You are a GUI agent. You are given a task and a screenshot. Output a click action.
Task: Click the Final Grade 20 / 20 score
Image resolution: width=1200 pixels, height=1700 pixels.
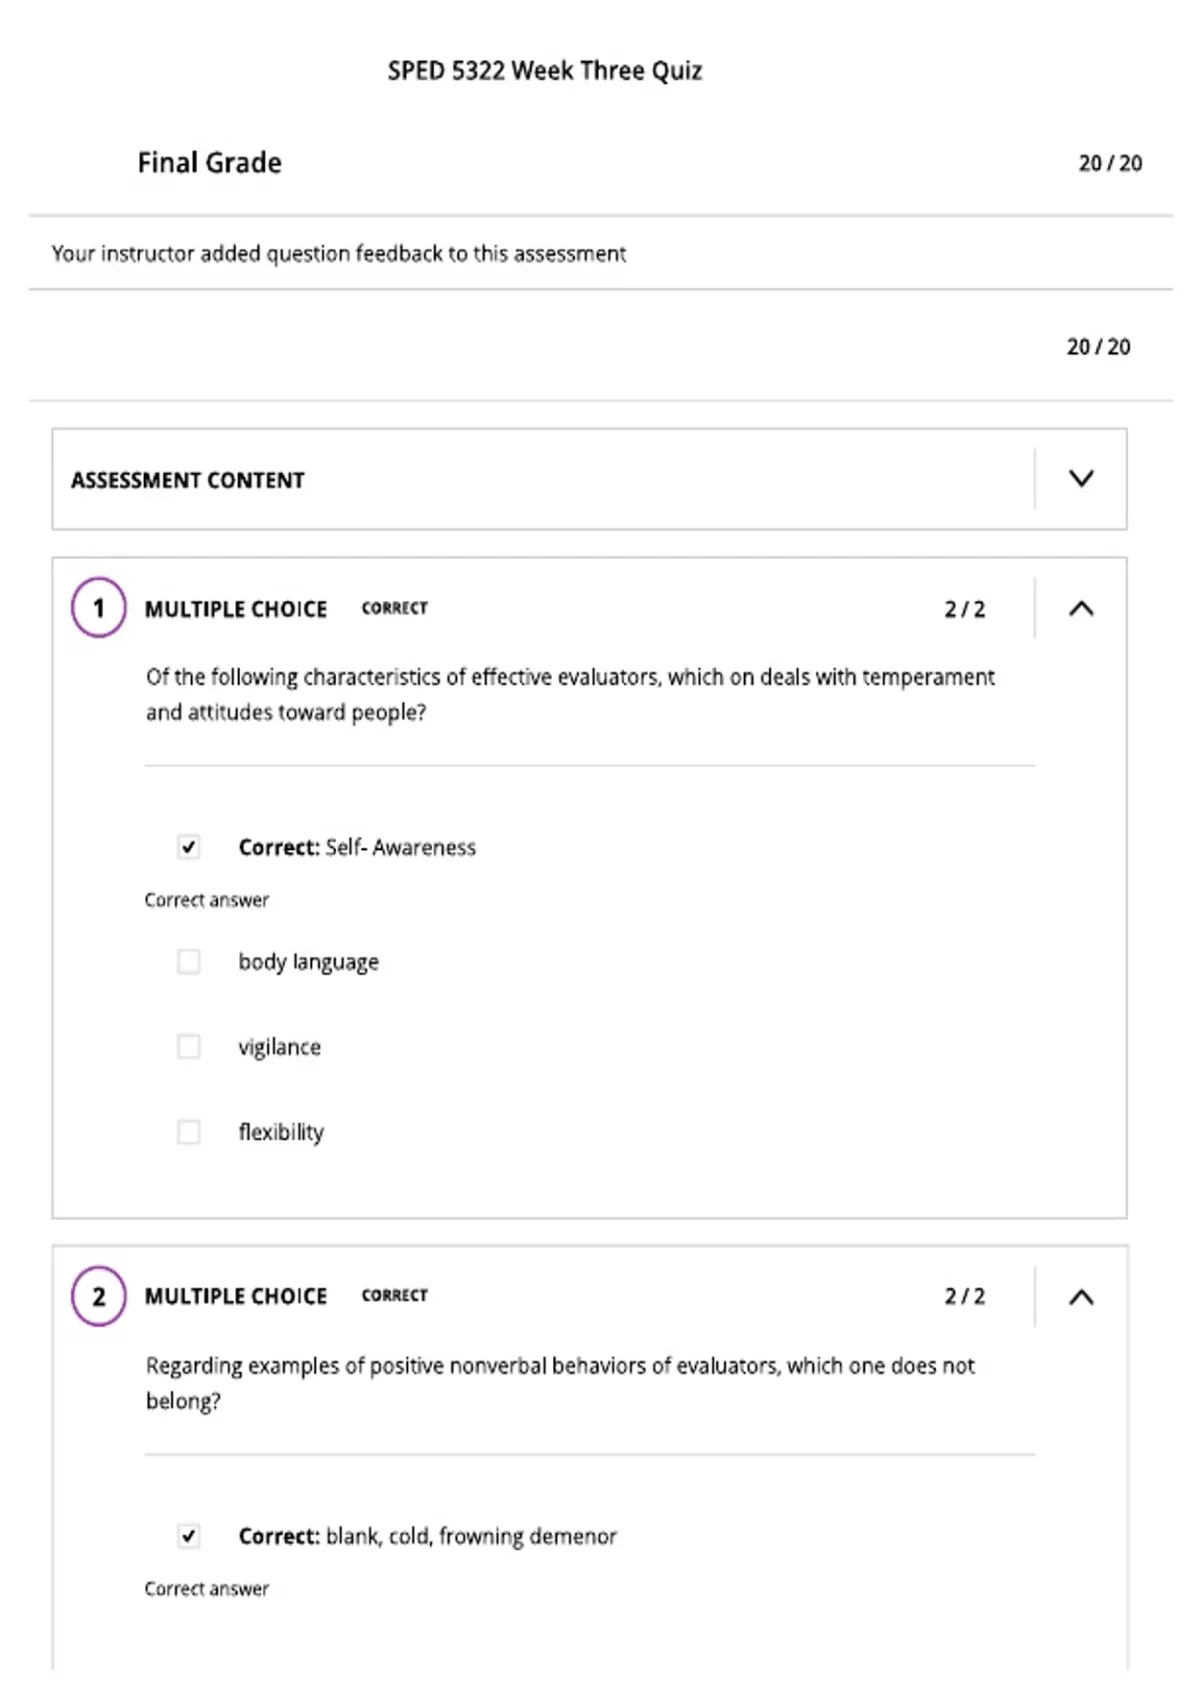[1110, 163]
